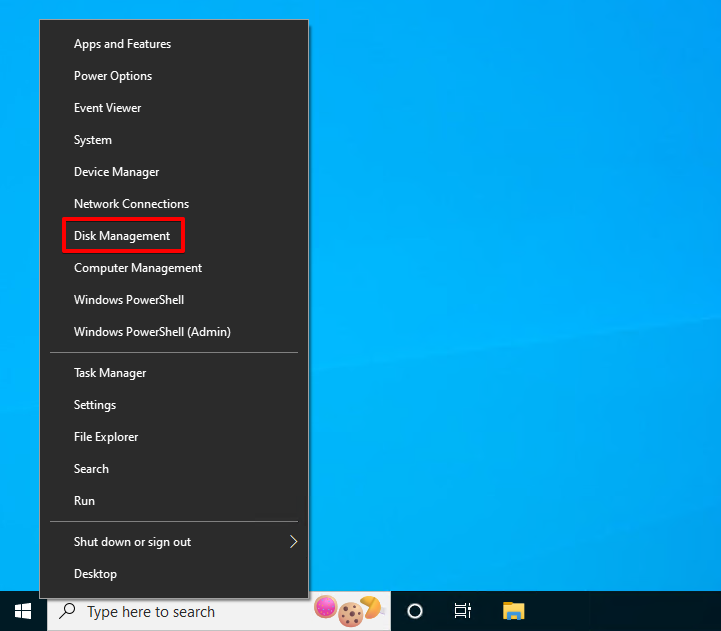The image size is (721, 631).
Task: Click the Windows Start button
Action: pyautogui.click(x=23, y=611)
